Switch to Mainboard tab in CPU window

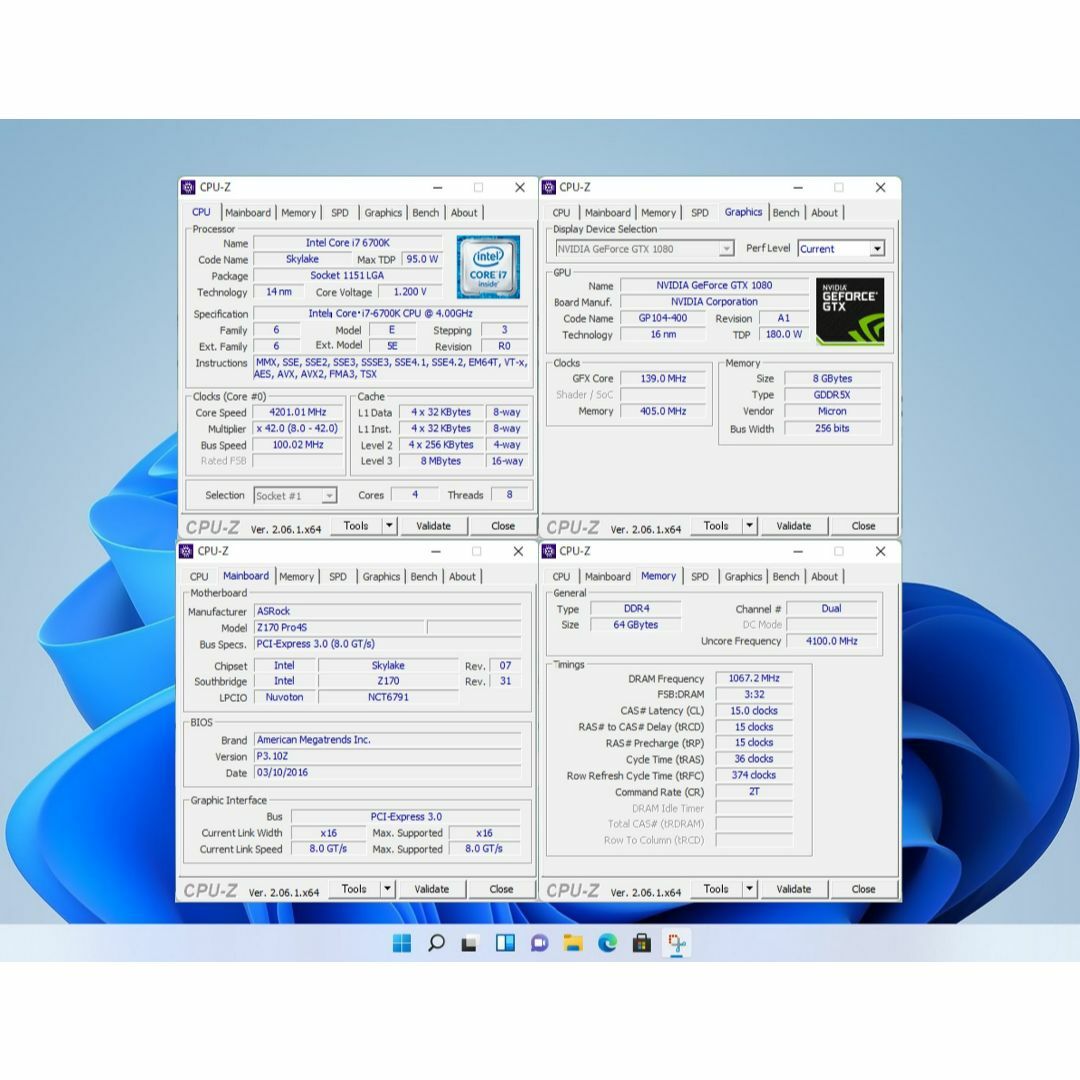point(248,213)
